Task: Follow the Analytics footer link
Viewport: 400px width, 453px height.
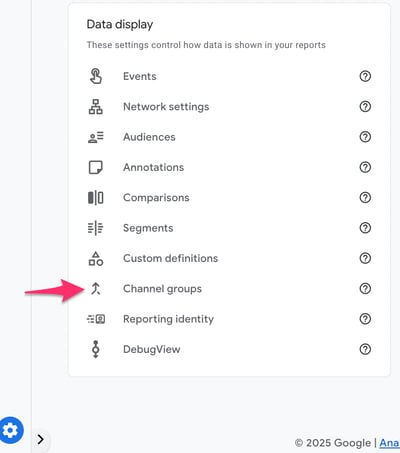Action: coord(389,443)
